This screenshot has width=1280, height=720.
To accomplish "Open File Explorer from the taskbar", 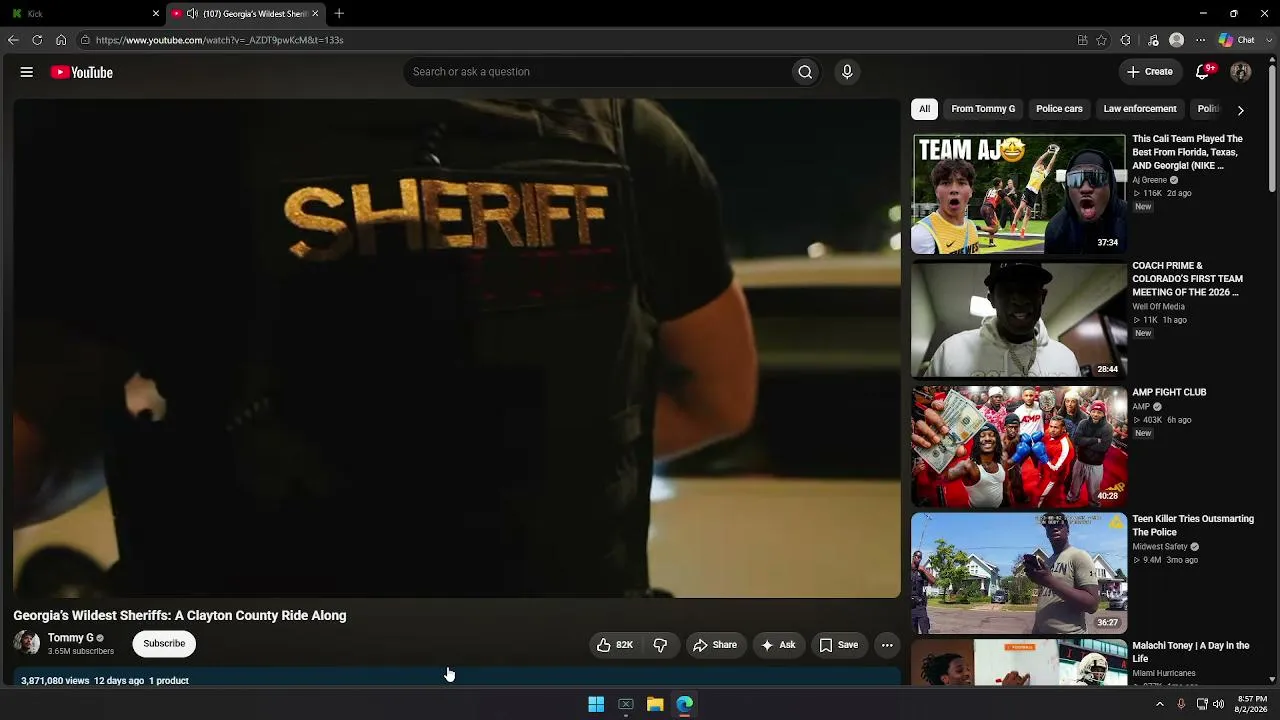I will pyautogui.click(x=655, y=704).
